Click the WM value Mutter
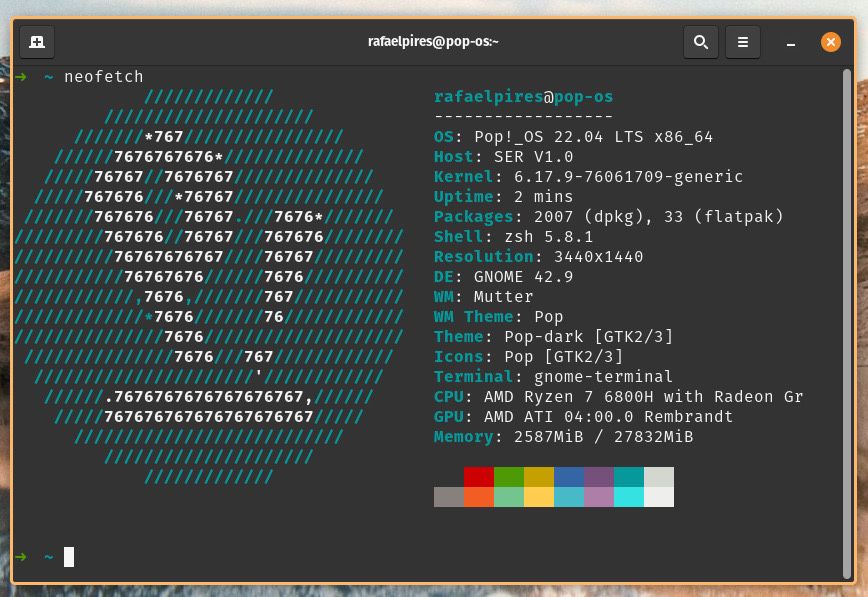 pyautogui.click(x=503, y=296)
